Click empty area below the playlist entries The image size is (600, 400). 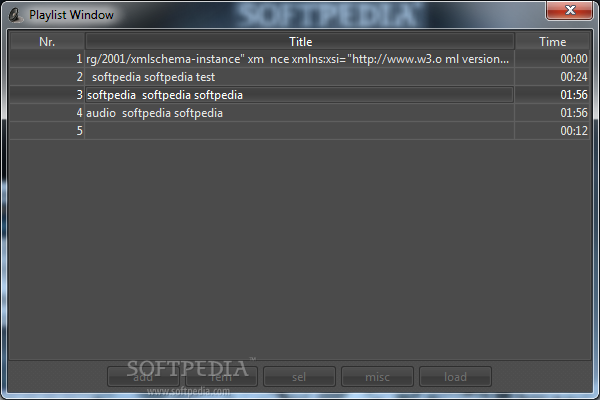pos(300,249)
